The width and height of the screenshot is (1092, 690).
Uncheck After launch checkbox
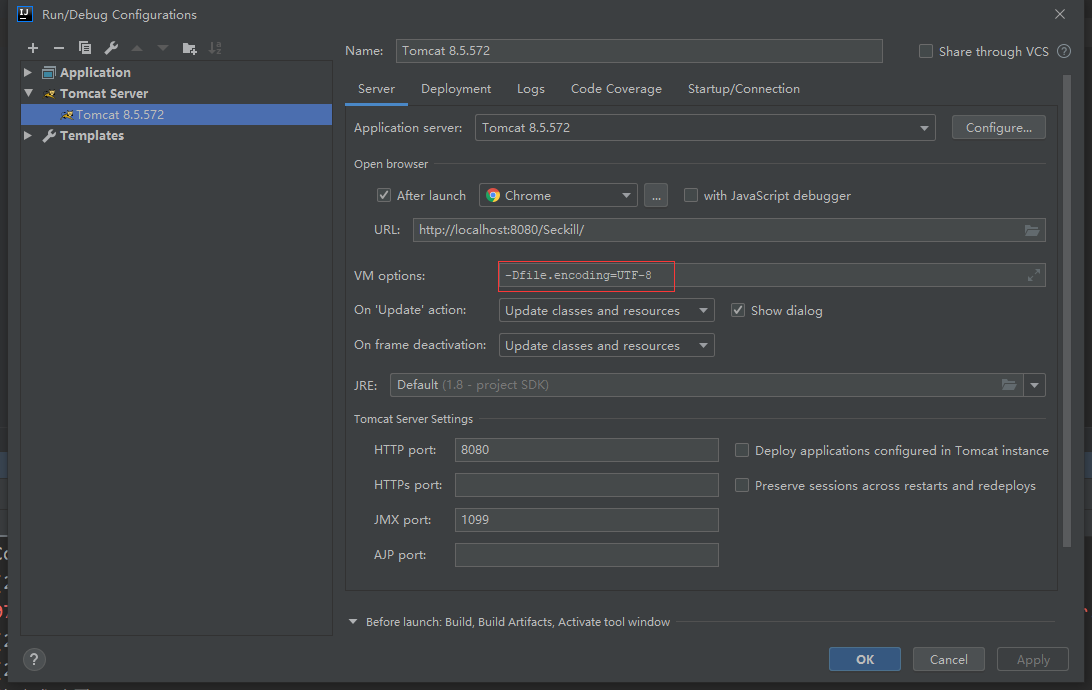[384, 195]
